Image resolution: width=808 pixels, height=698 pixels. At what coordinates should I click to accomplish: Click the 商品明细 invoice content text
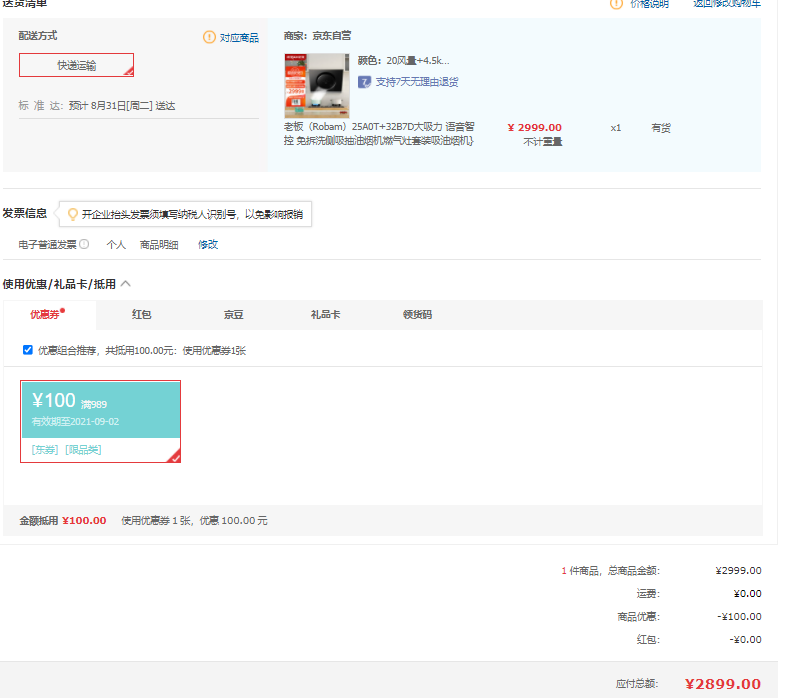point(159,245)
